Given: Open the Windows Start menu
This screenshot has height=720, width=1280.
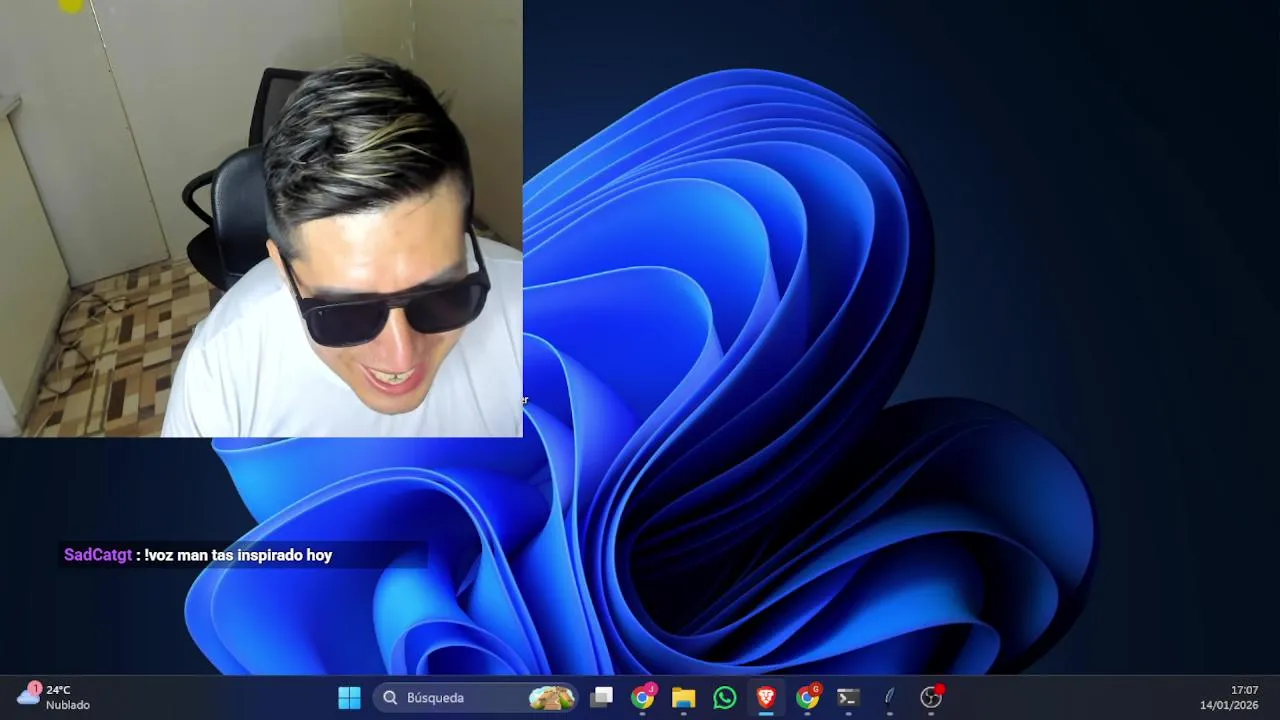Looking at the screenshot, I should [x=349, y=697].
